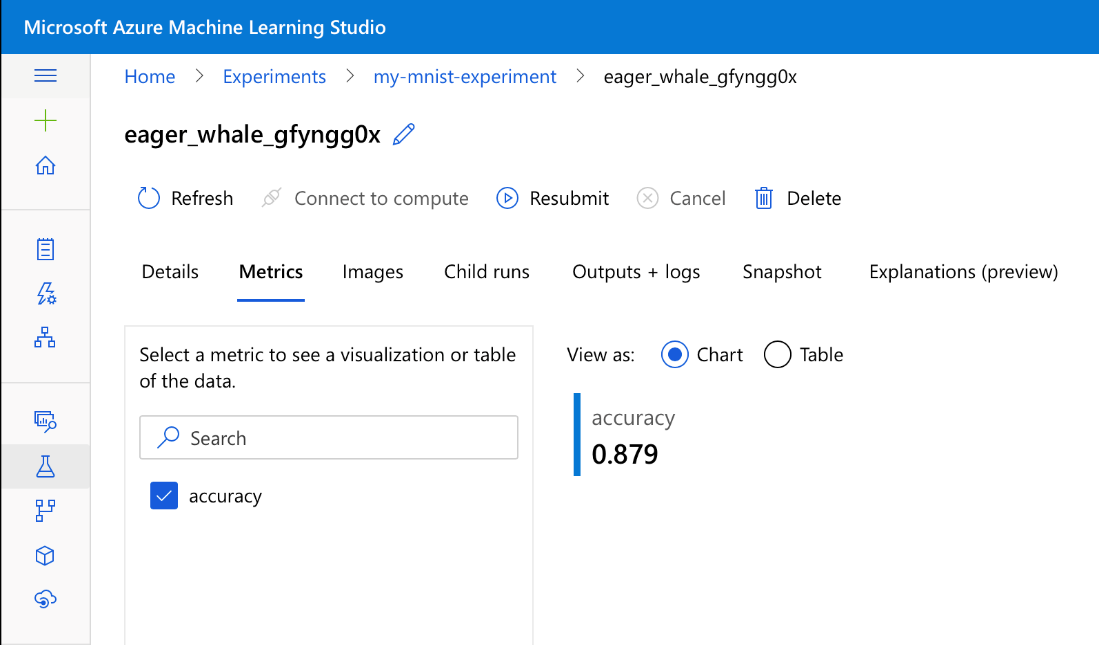
Task: Click the Connect to compute plug icon
Action: 271,198
